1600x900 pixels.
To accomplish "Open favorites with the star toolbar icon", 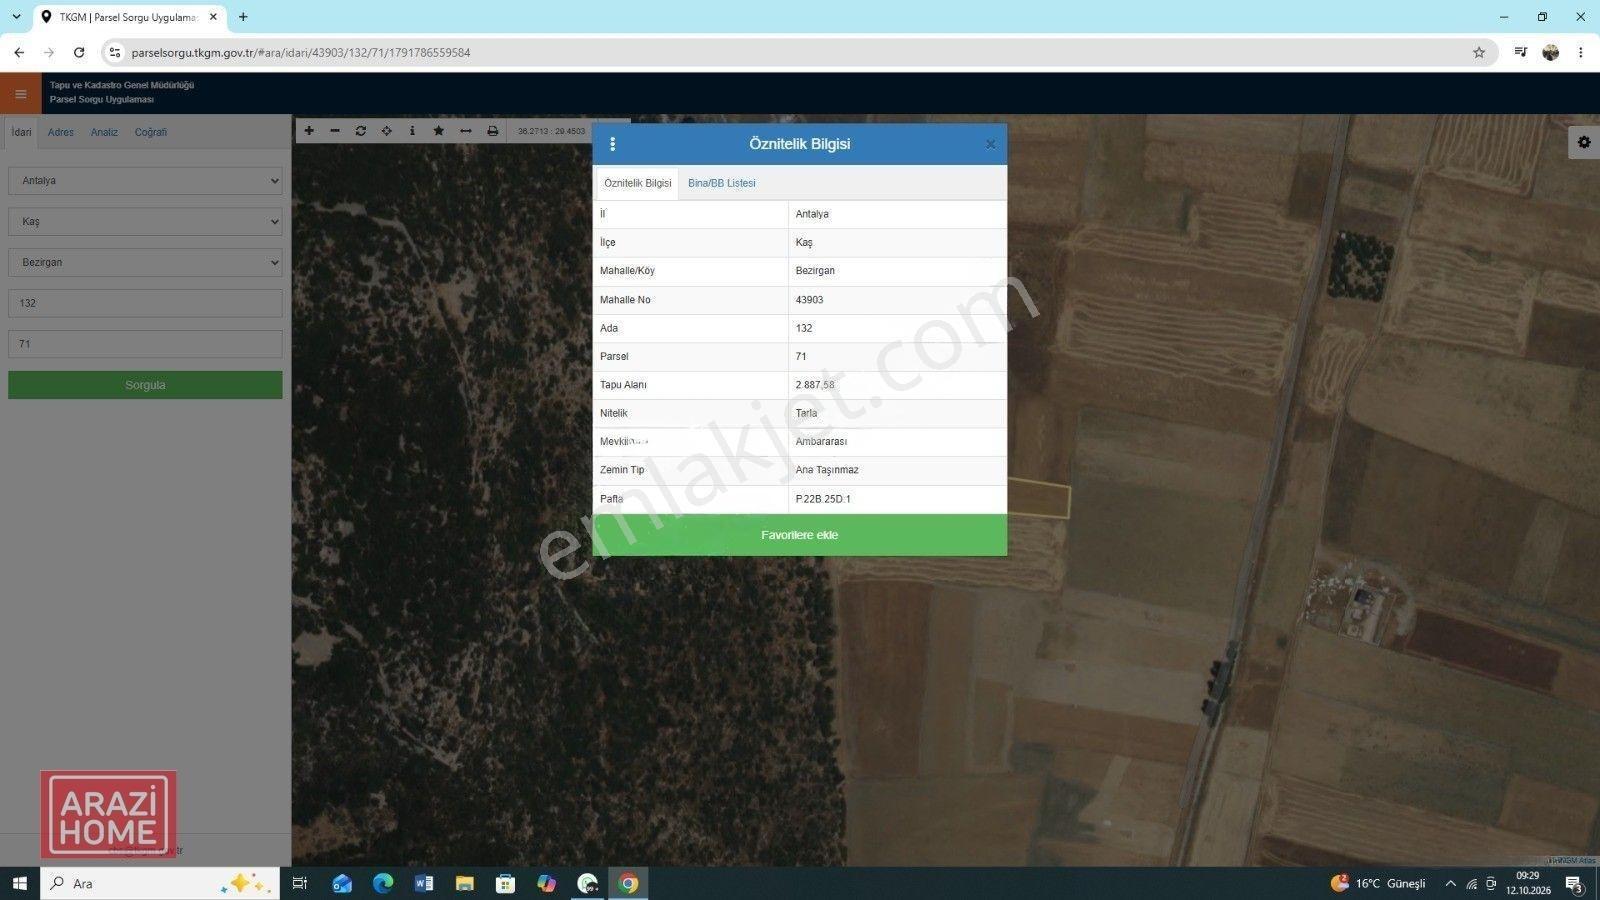I will coord(438,131).
